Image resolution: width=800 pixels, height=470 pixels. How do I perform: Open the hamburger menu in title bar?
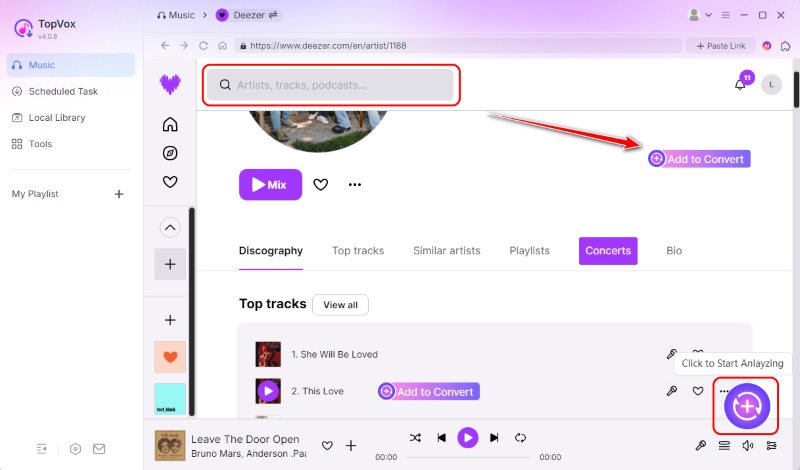tap(726, 15)
